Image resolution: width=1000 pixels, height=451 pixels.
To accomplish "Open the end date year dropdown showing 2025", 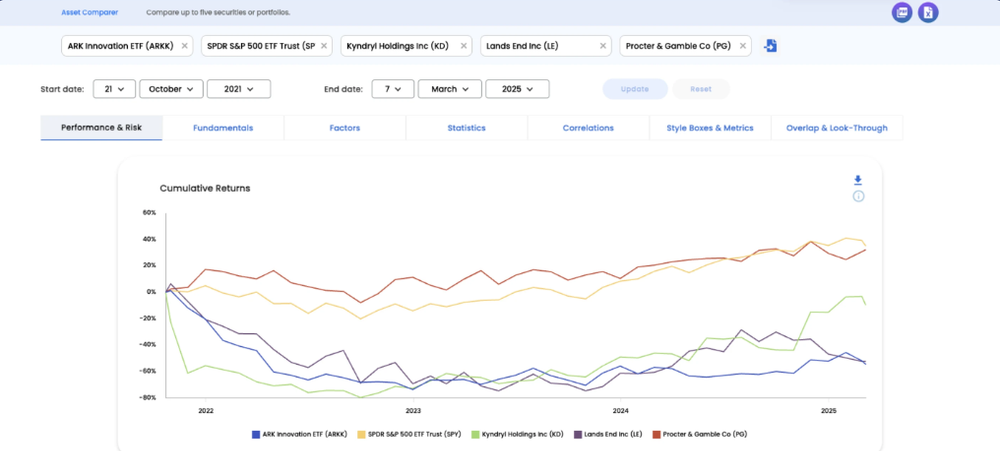I will (518, 89).
